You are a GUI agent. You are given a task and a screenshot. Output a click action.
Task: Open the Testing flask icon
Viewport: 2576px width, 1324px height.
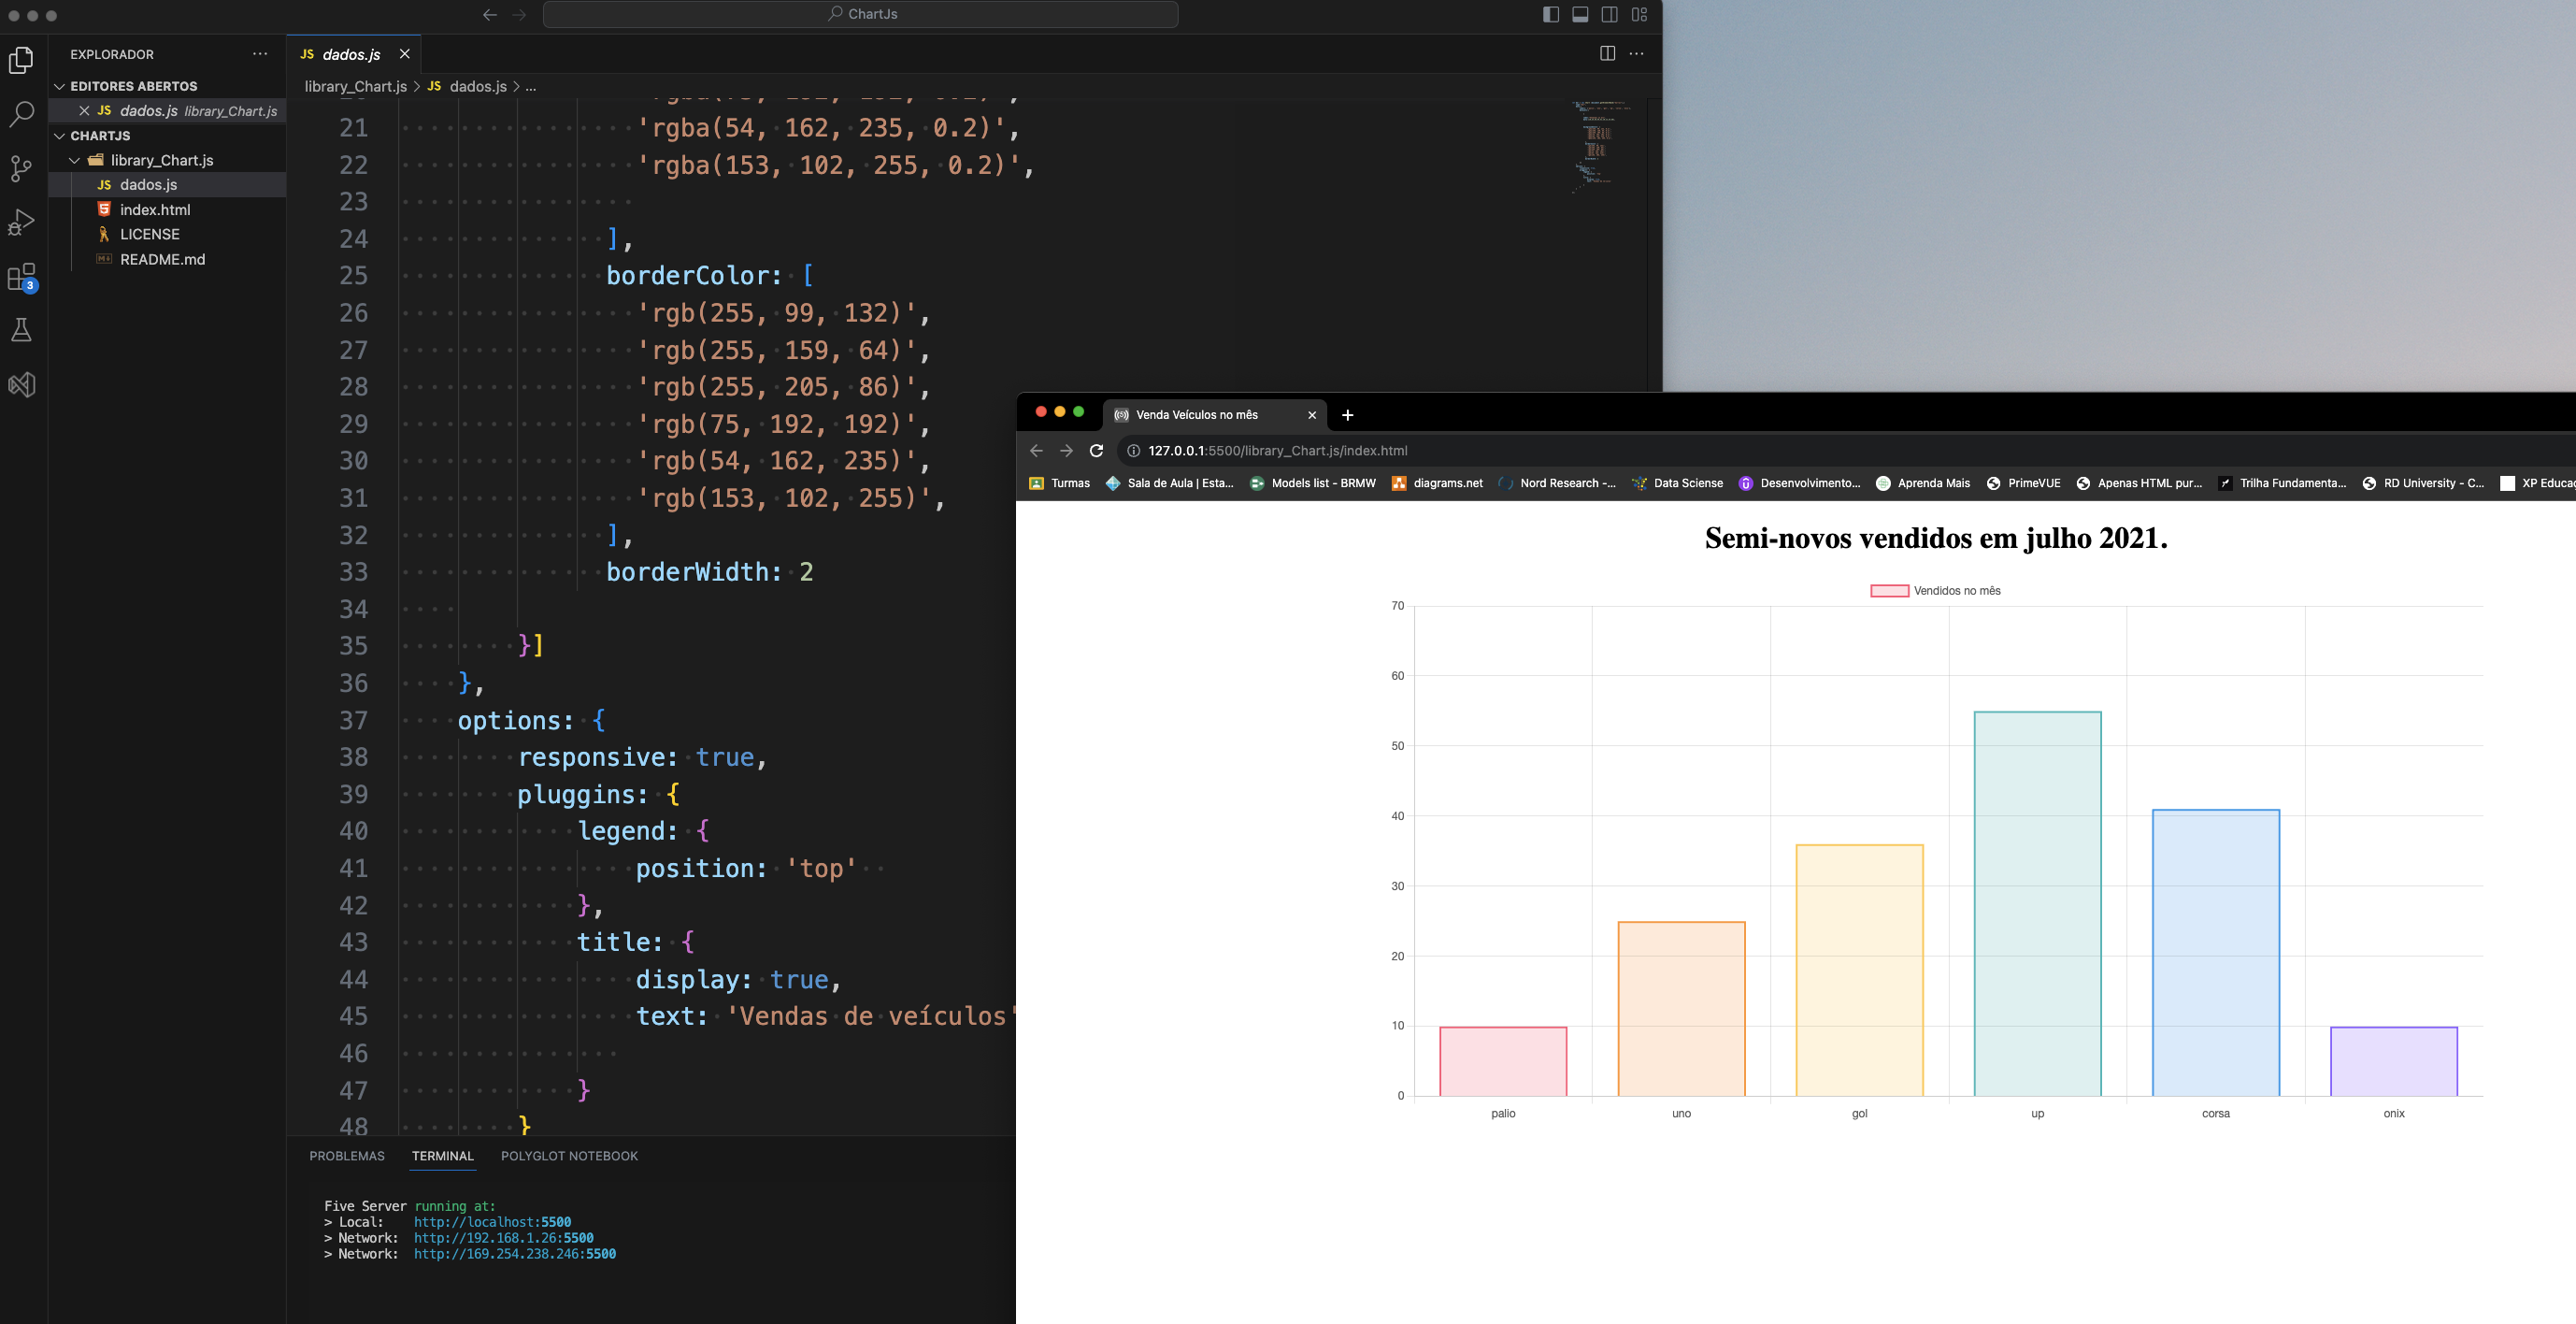(x=21, y=330)
